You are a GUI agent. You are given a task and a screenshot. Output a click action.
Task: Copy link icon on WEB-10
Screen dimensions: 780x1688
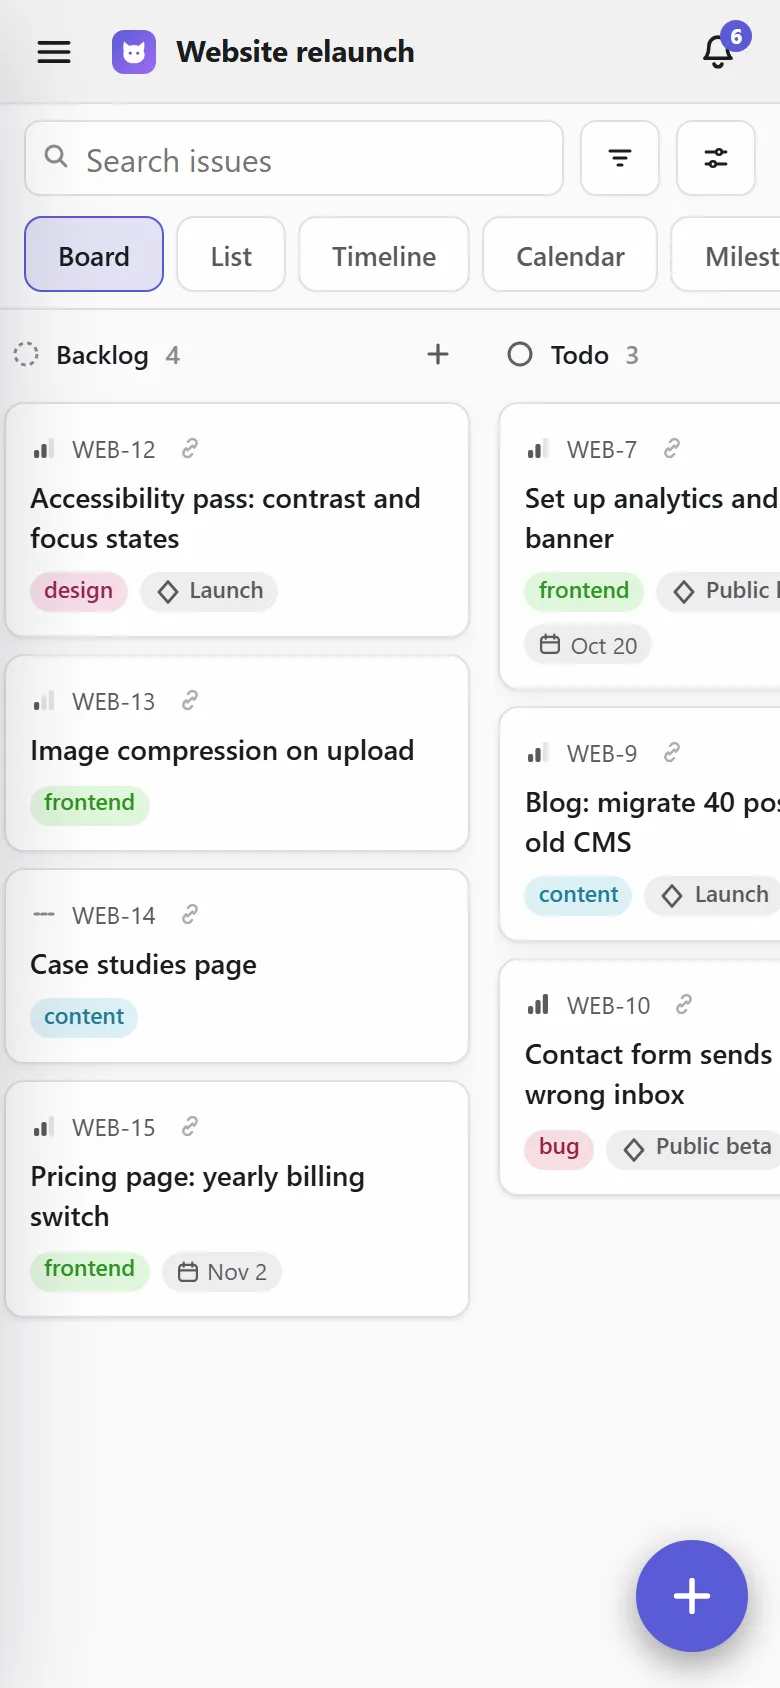[684, 1004]
